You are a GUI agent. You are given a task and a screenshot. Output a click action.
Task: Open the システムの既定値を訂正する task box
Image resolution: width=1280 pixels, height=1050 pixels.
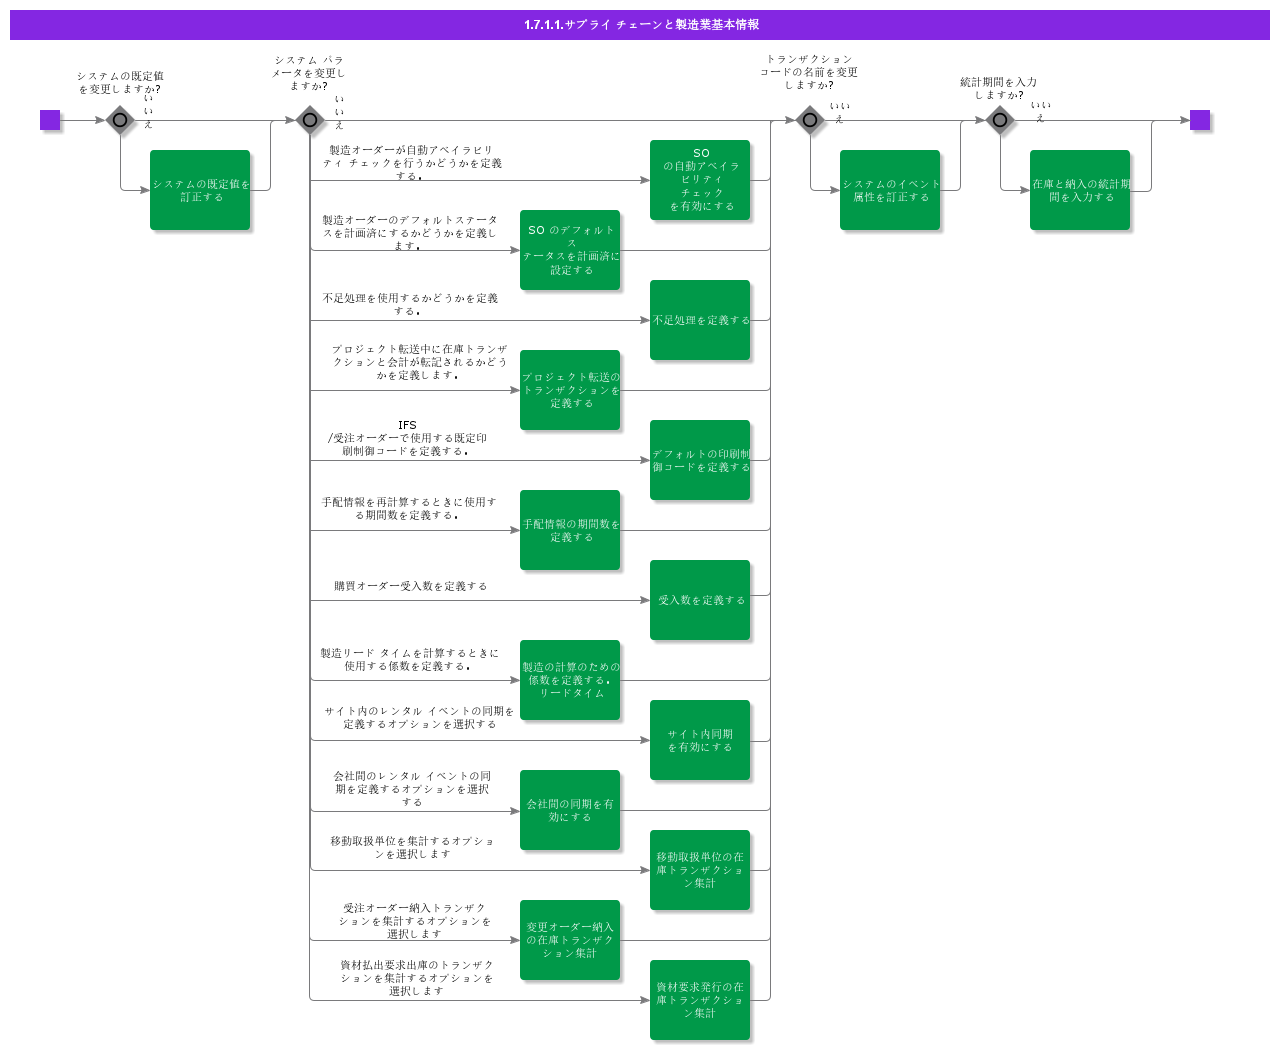[x=200, y=190]
